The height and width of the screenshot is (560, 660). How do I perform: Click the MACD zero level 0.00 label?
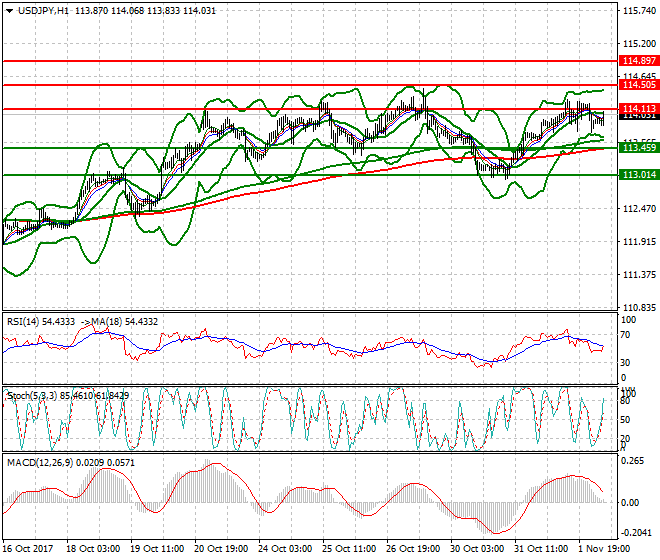click(x=630, y=503)
